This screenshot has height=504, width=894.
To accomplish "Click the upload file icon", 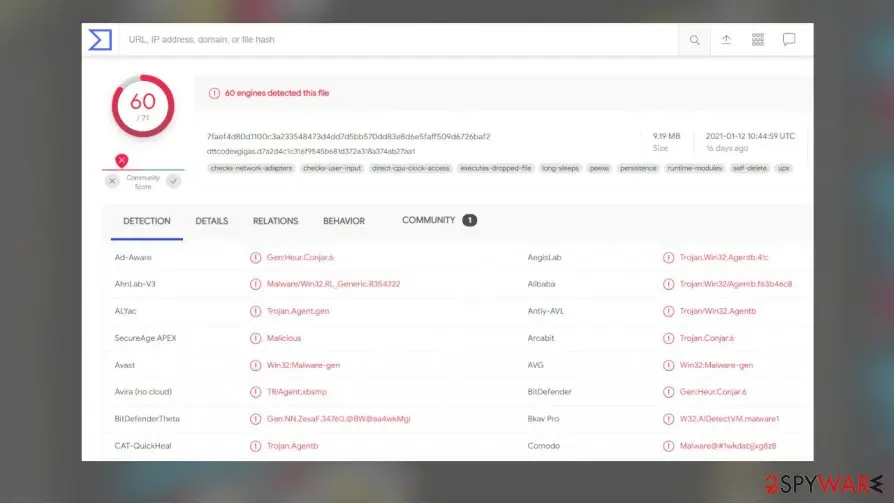I will pos(726,39).
